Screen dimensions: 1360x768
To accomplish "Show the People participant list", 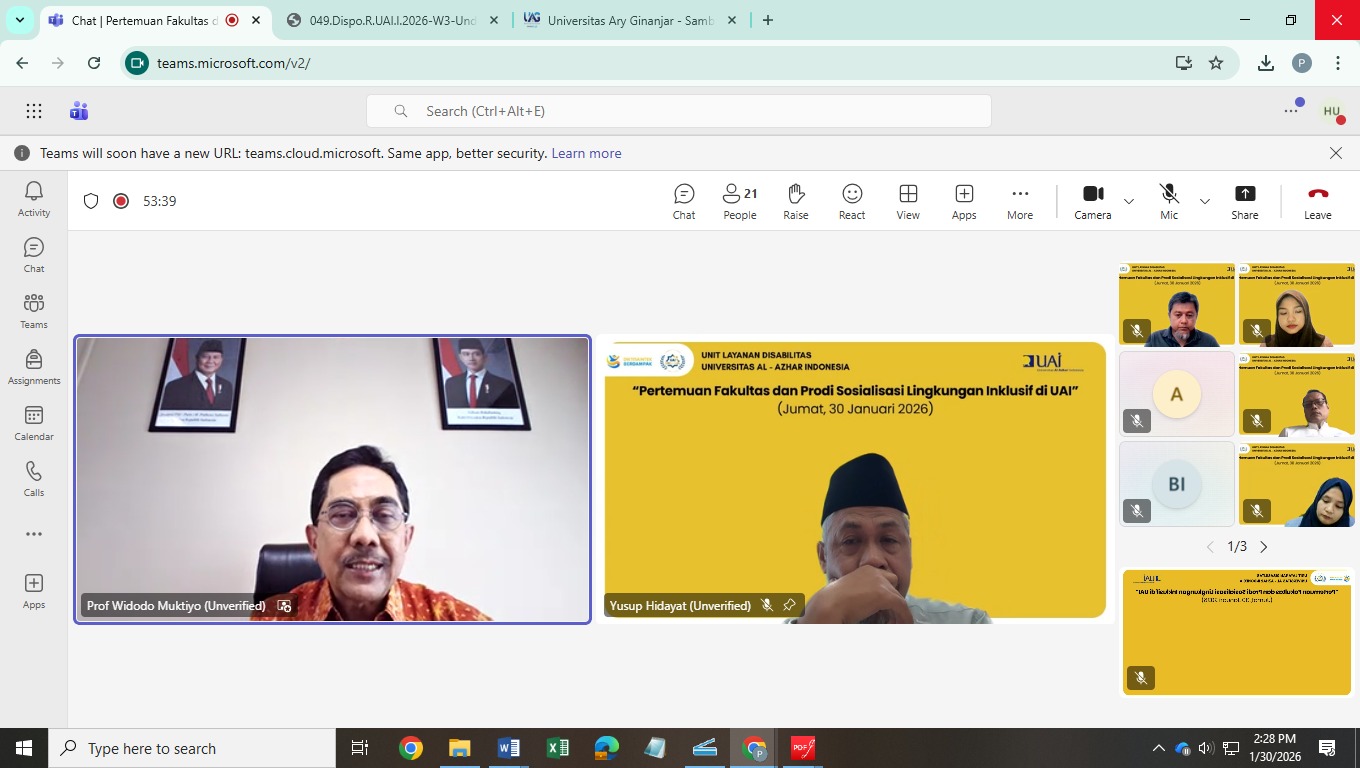I will coord(740,201).
